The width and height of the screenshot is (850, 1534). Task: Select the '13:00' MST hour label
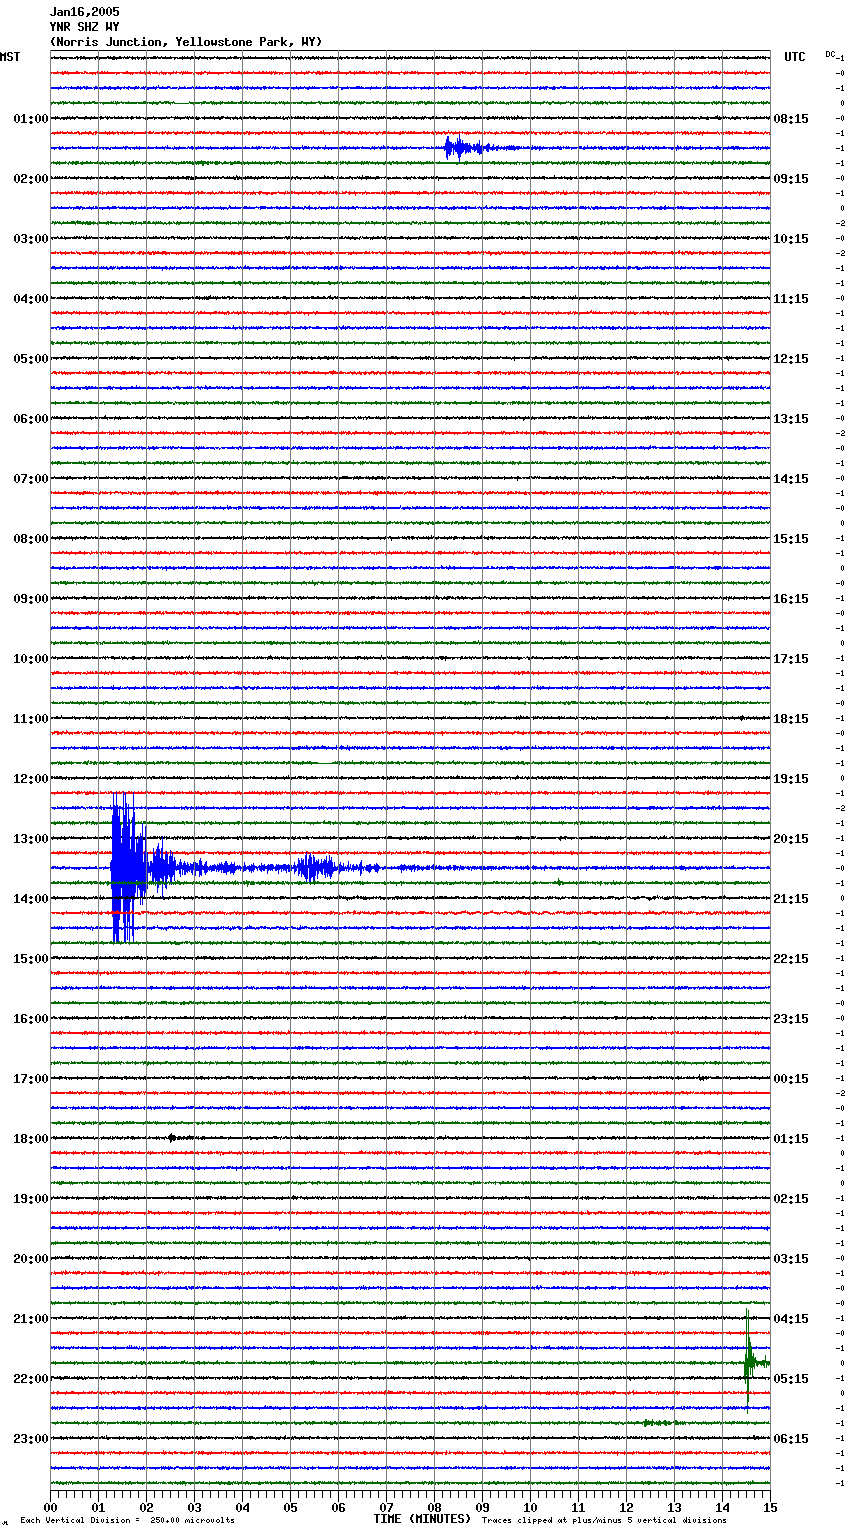31,839
